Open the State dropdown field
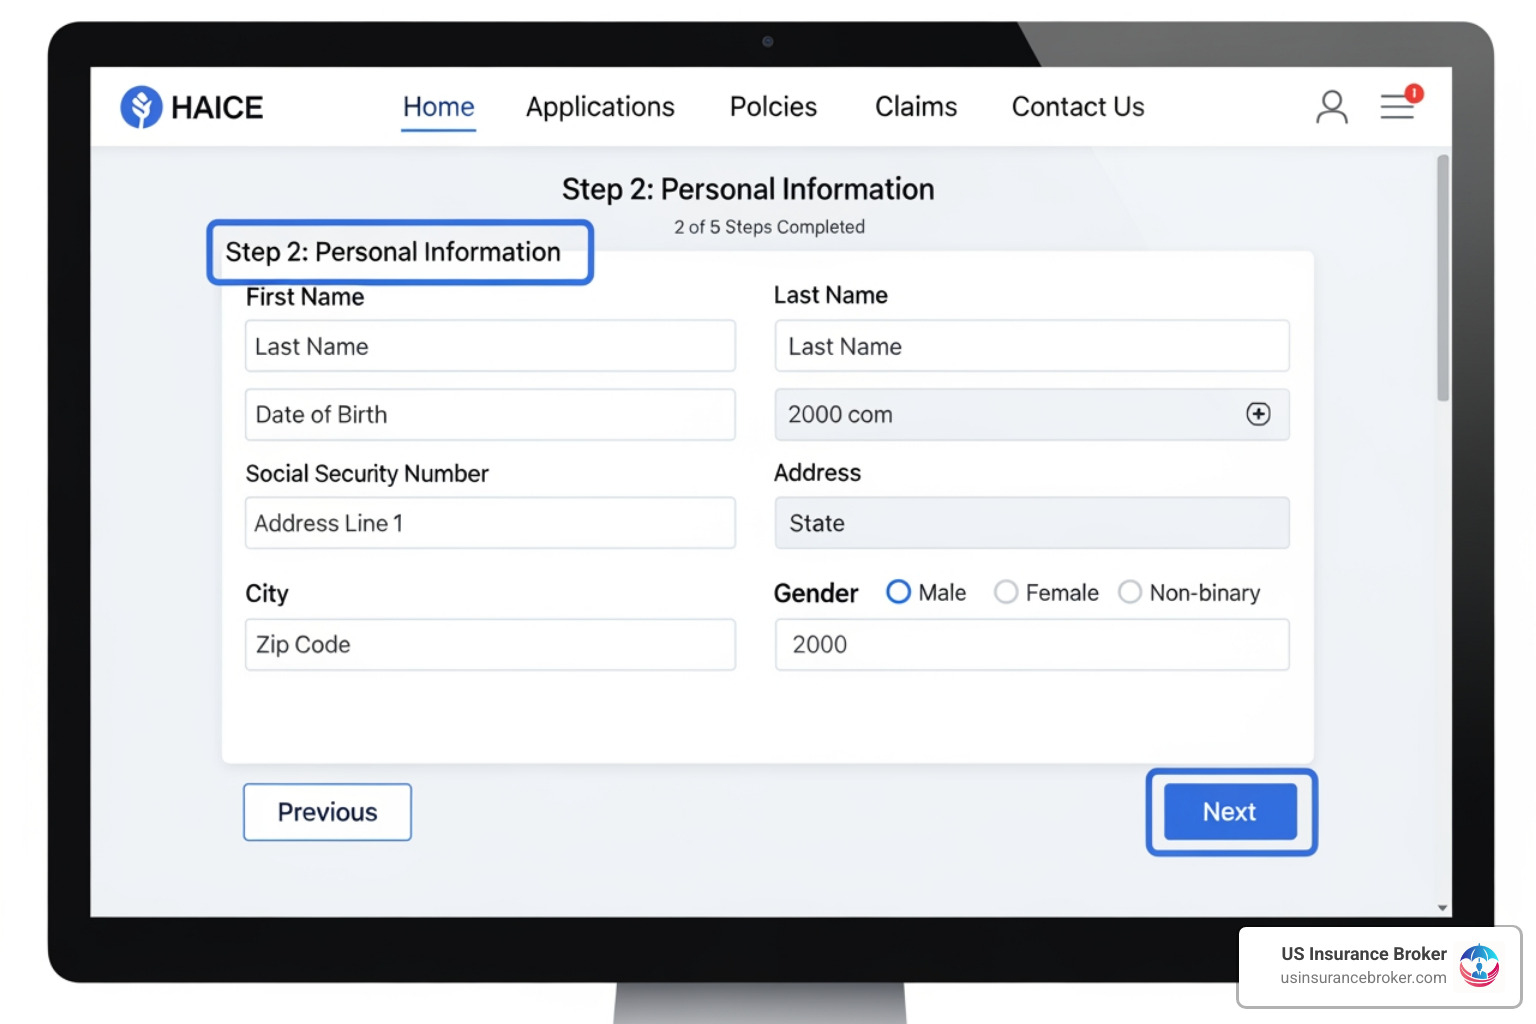The image size is (1536, 1024). [1032, 523]
